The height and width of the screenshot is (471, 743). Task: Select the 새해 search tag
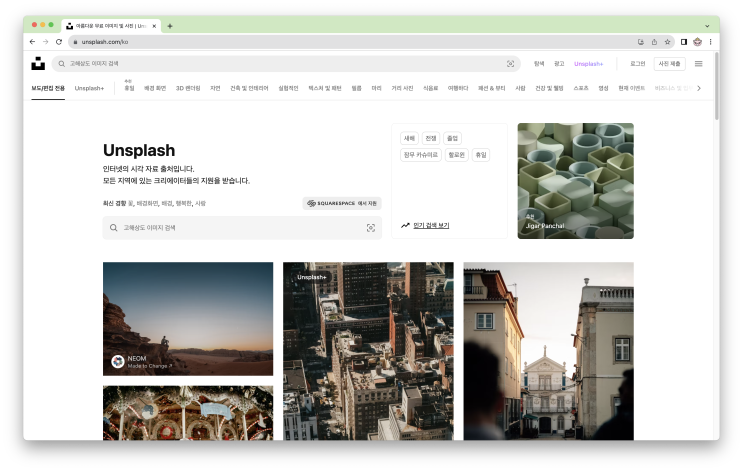tap(409, 138)
